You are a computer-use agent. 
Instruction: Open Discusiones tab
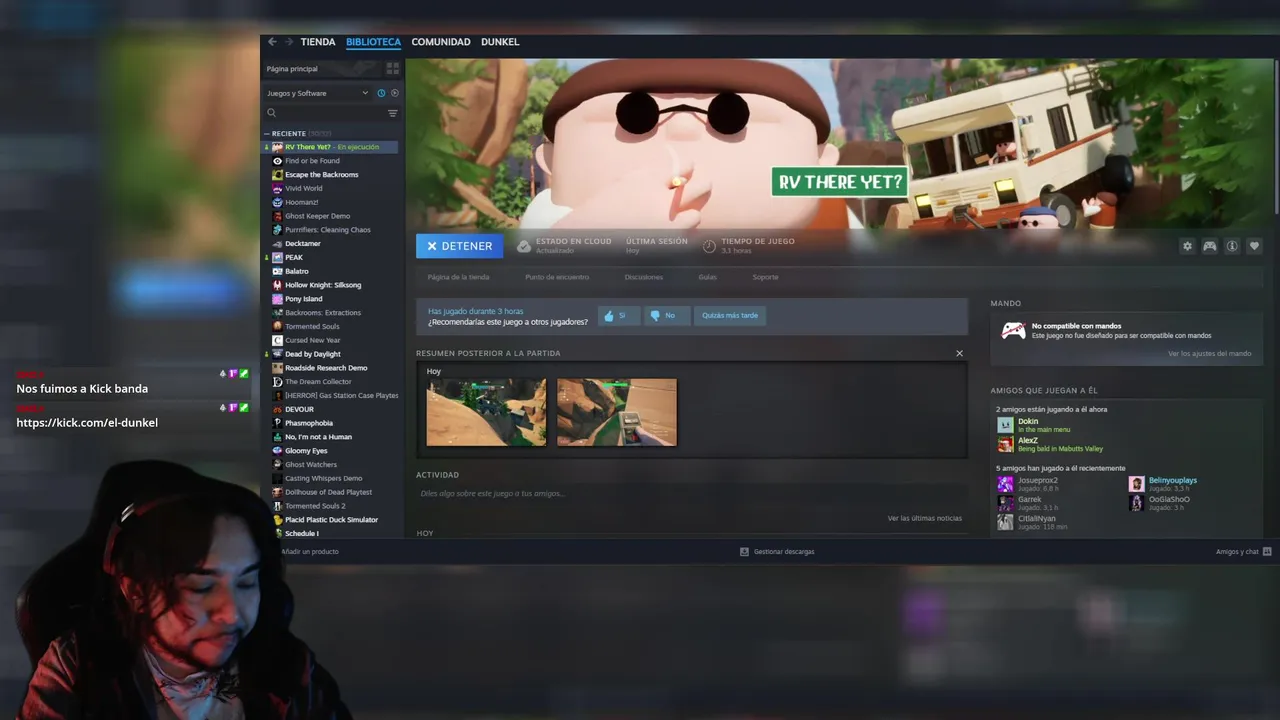[644, 277]
